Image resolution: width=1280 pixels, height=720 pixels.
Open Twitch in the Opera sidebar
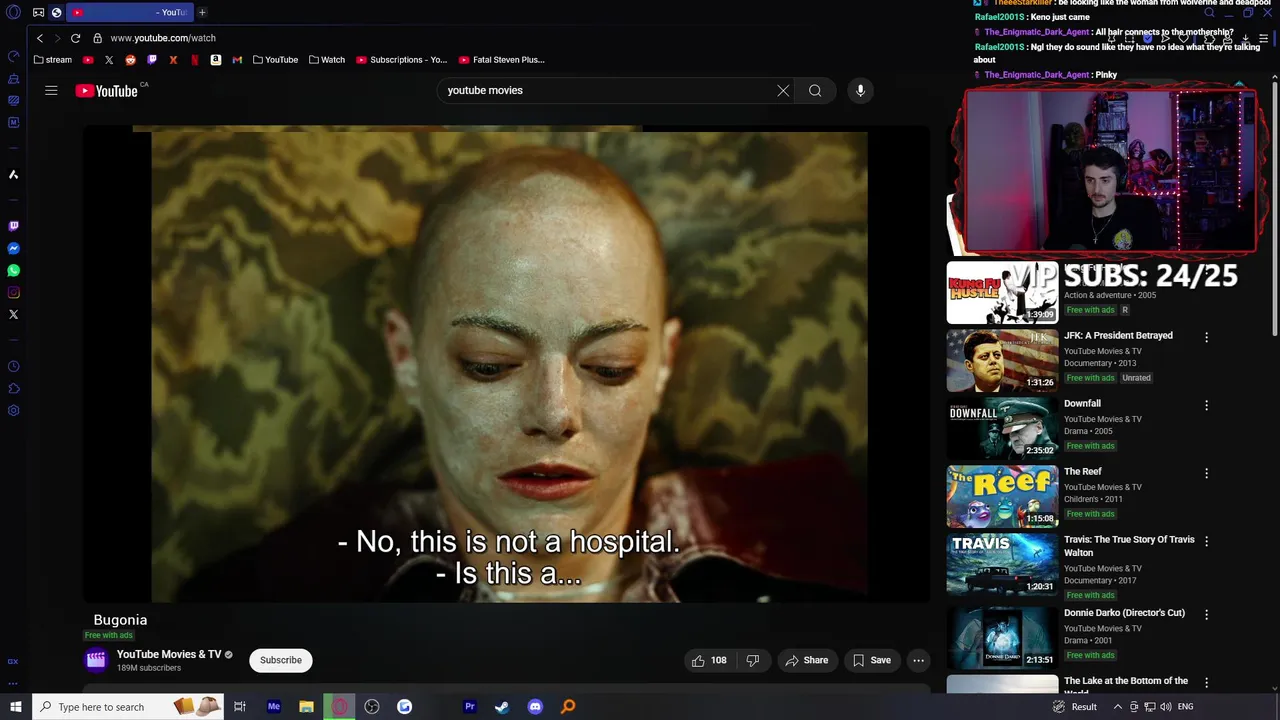(x=13, y=227)
